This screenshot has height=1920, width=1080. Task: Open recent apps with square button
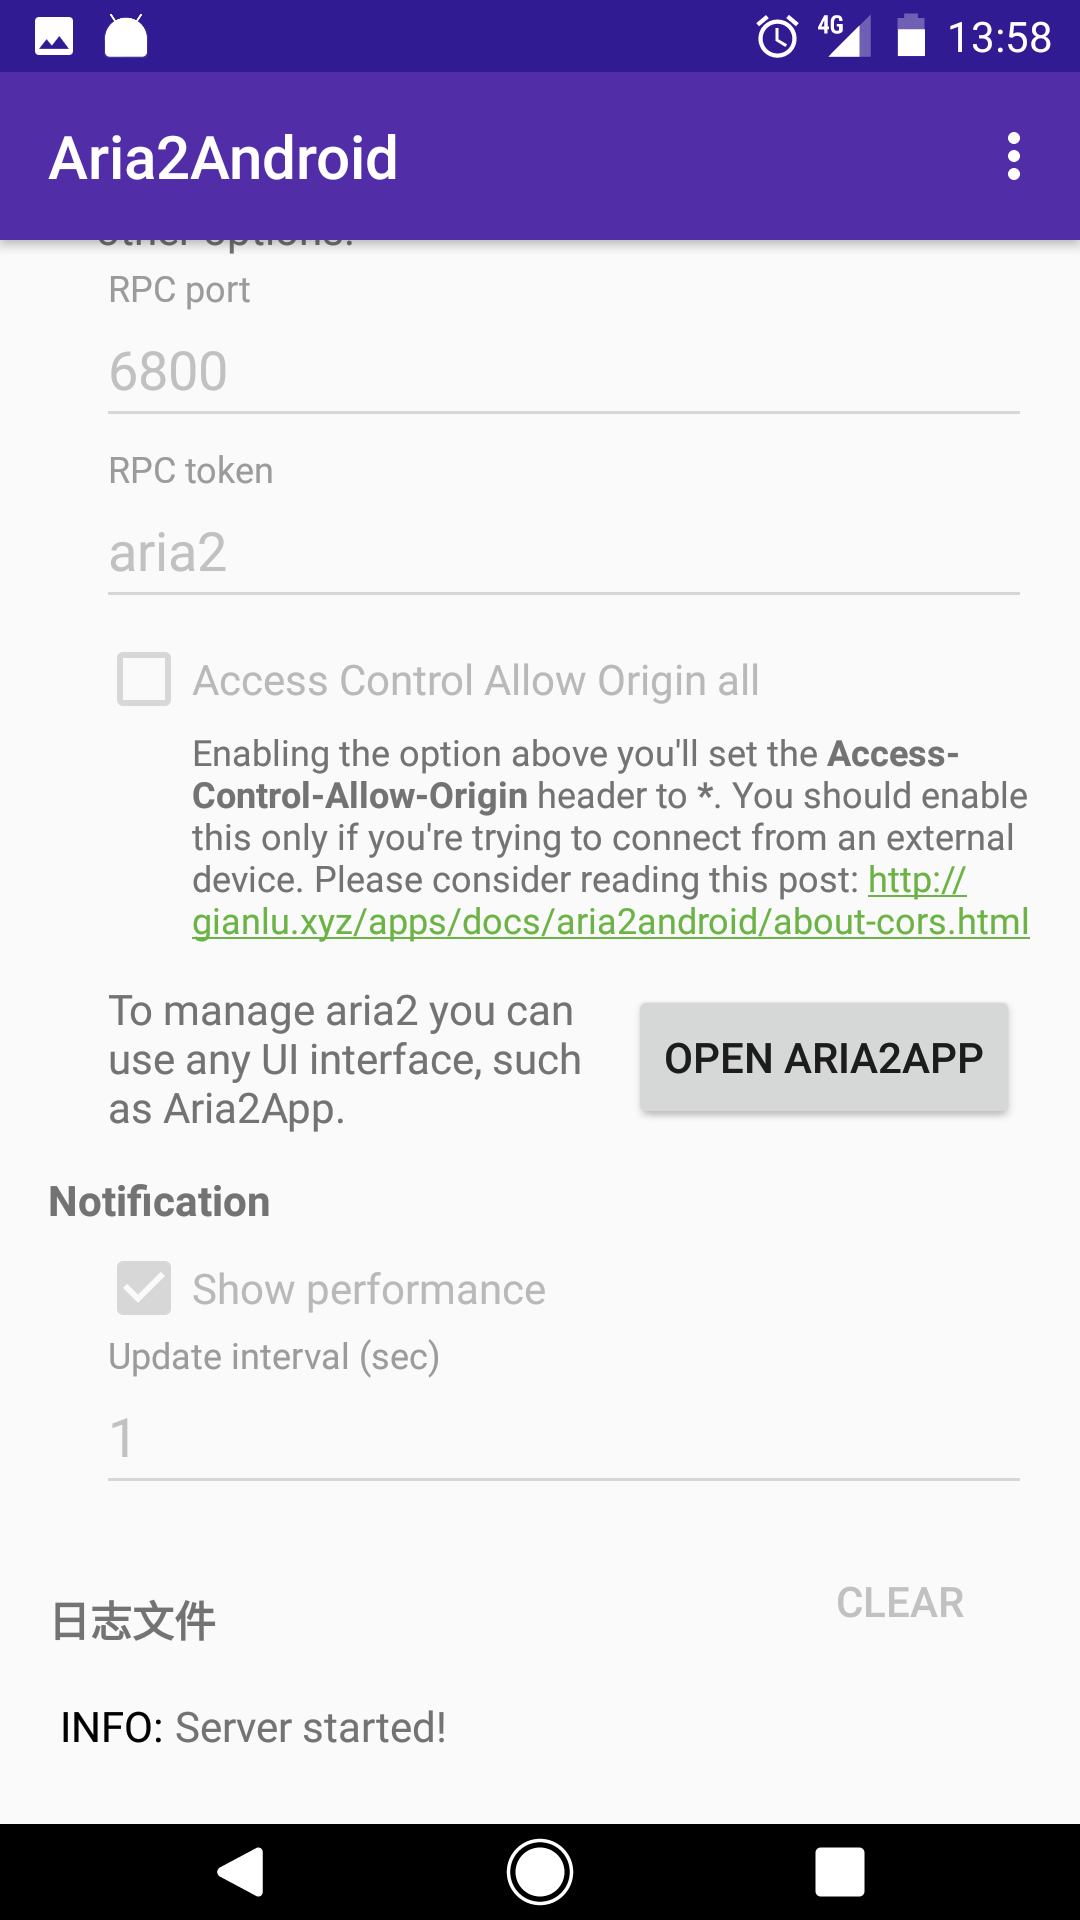[x=839, y=1871]
